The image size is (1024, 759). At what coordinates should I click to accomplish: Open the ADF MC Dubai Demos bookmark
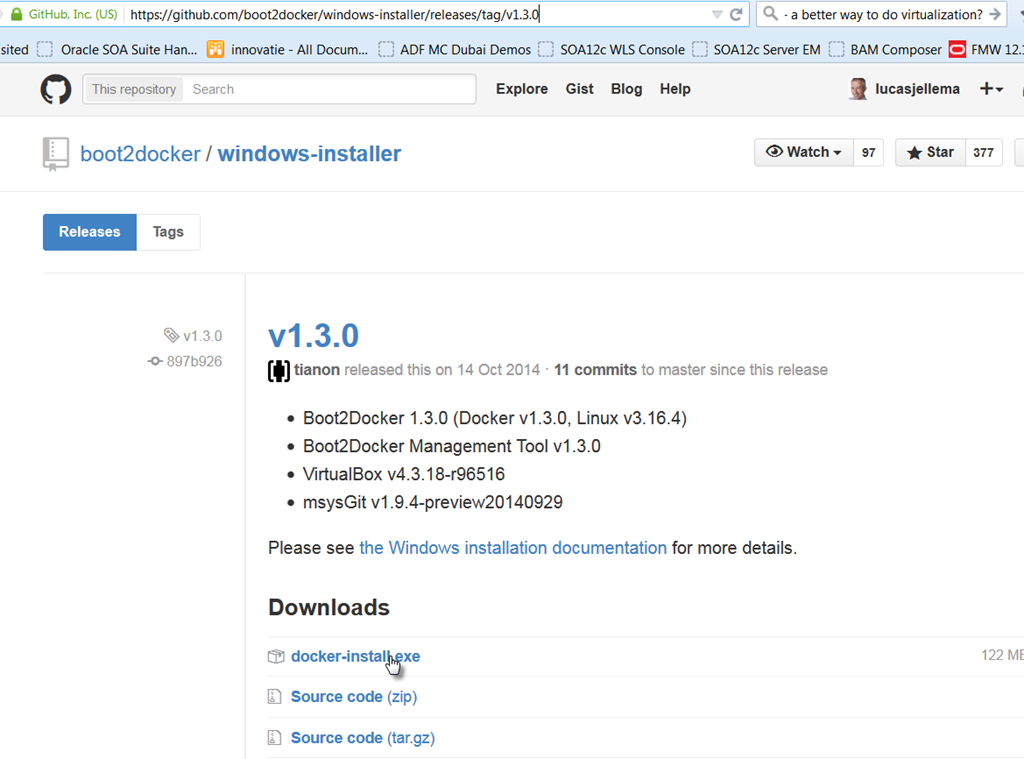click(455, 50)
